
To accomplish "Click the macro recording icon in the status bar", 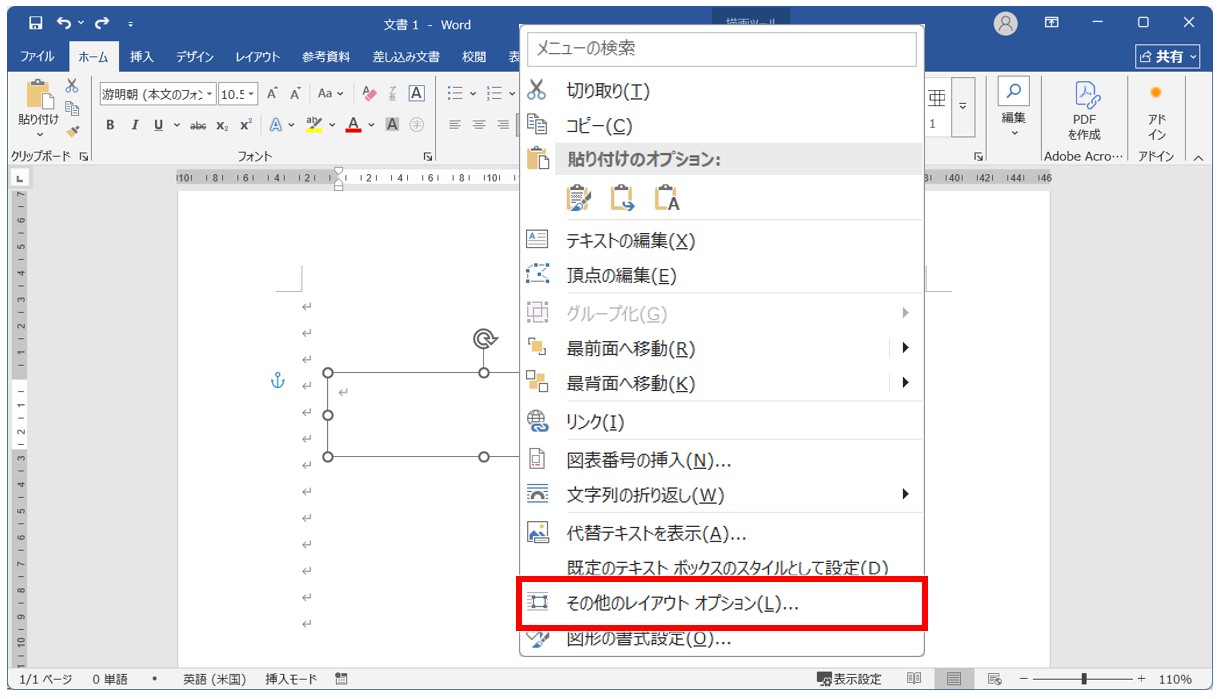I will [x=342, y=679].
